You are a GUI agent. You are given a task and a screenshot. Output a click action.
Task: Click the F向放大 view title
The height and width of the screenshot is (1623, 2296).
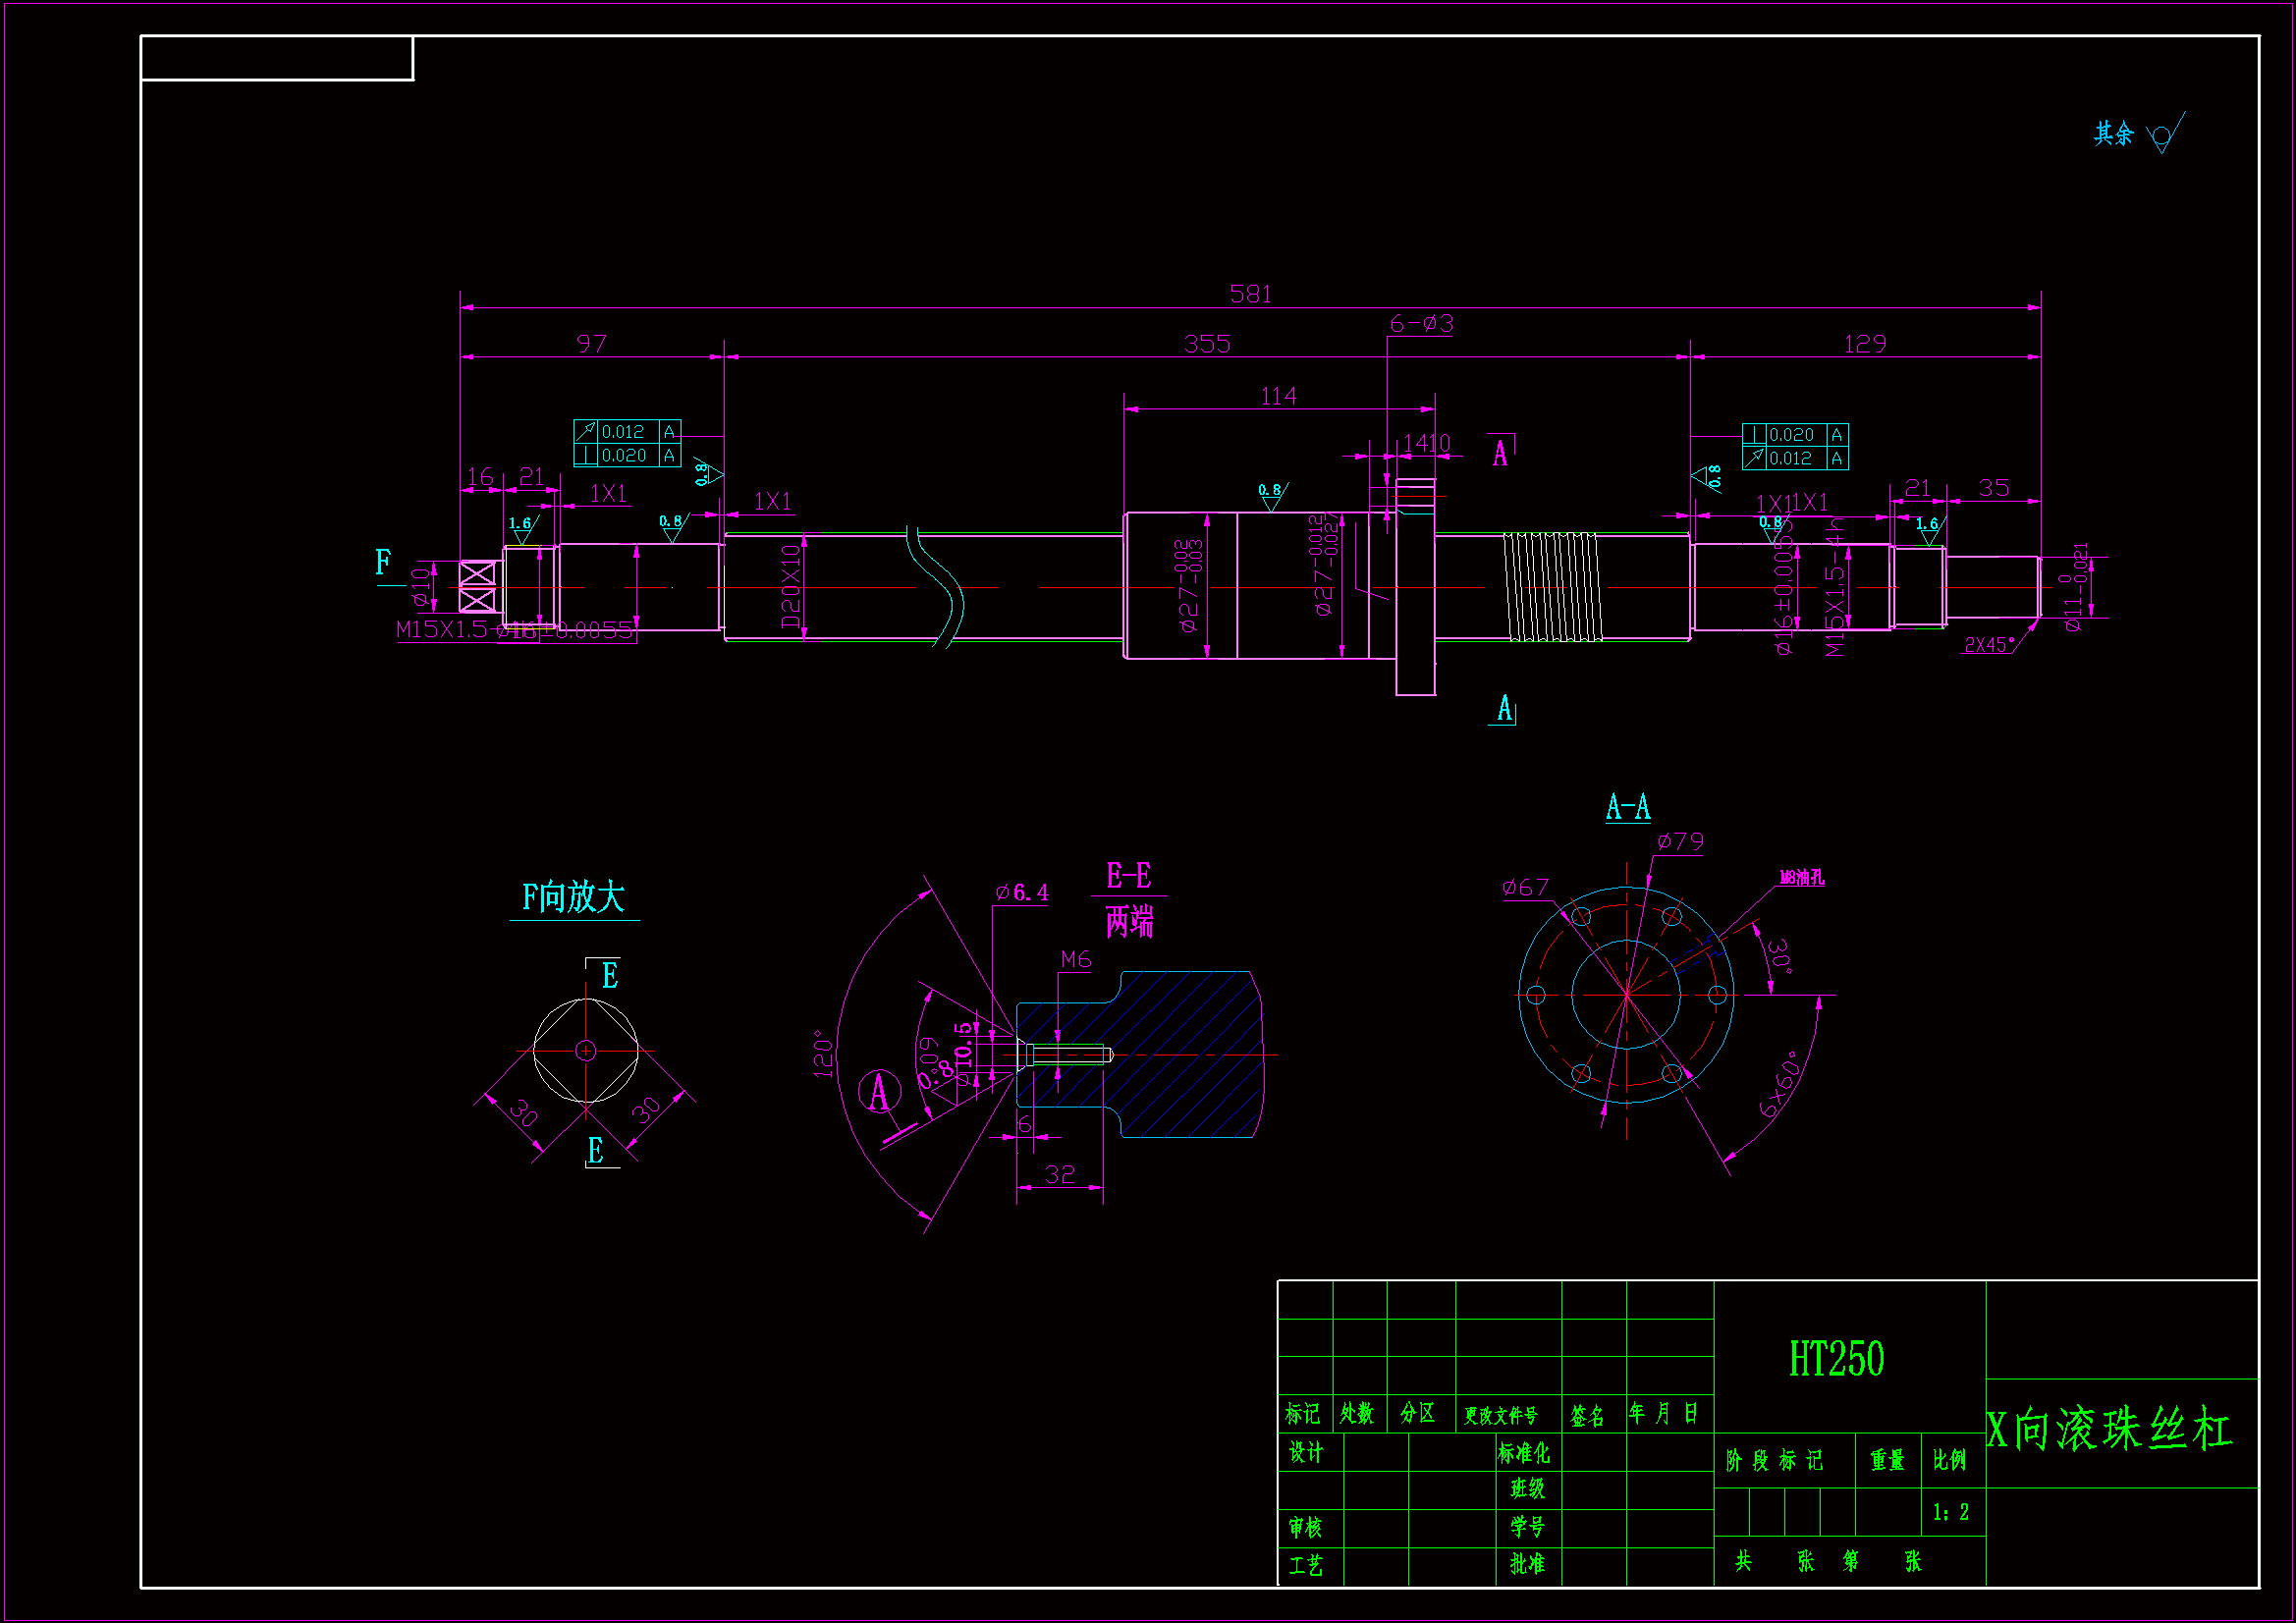(574, 897)
